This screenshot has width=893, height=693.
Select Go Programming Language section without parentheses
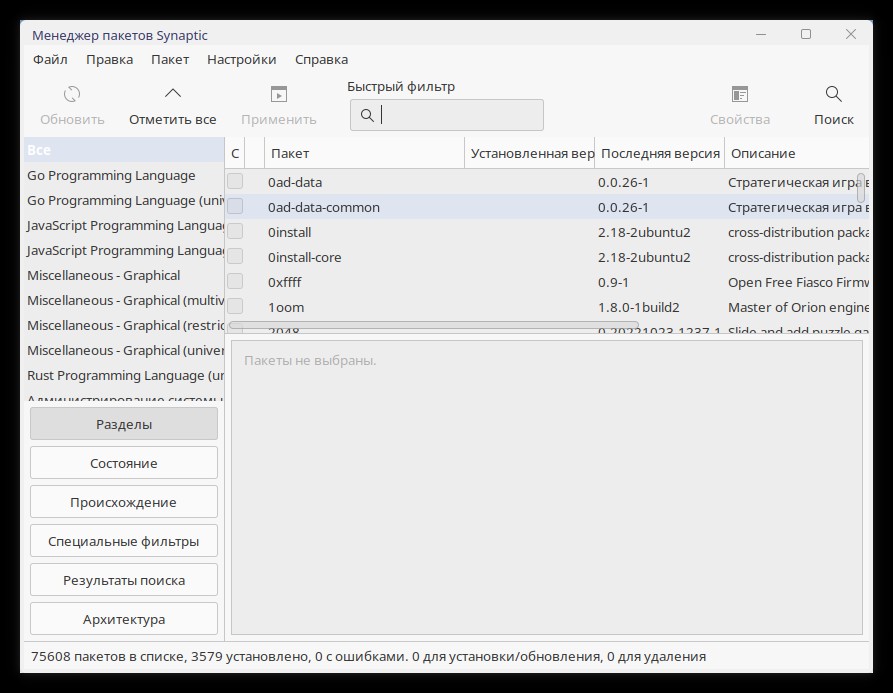pos(124,175)
